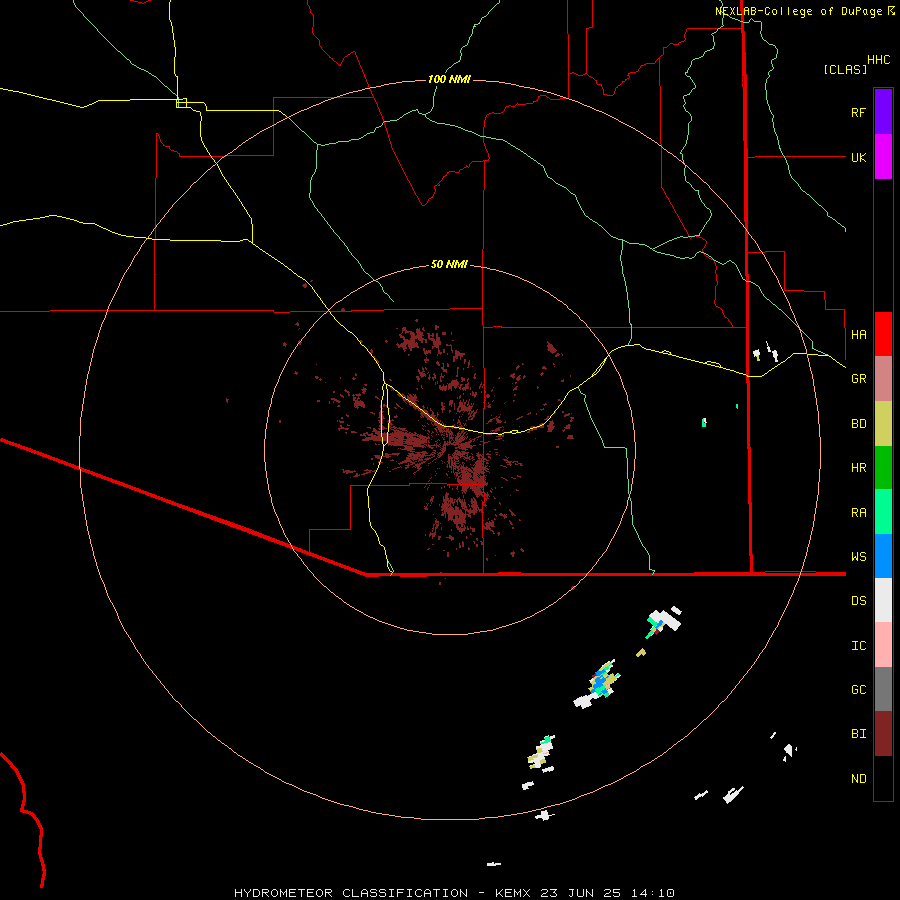
Task: Click the purple RF legend swatch
Action: [883, 112]
